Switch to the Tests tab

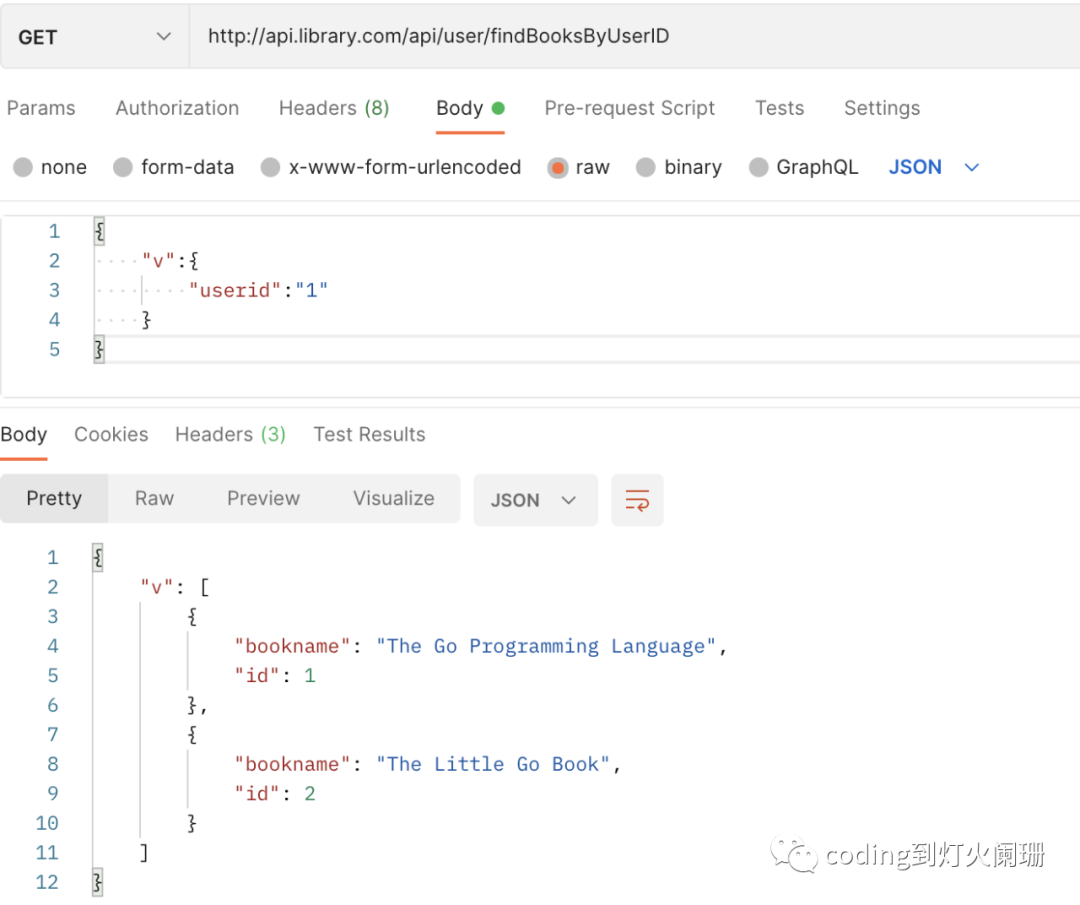click(x=779, y=108)
